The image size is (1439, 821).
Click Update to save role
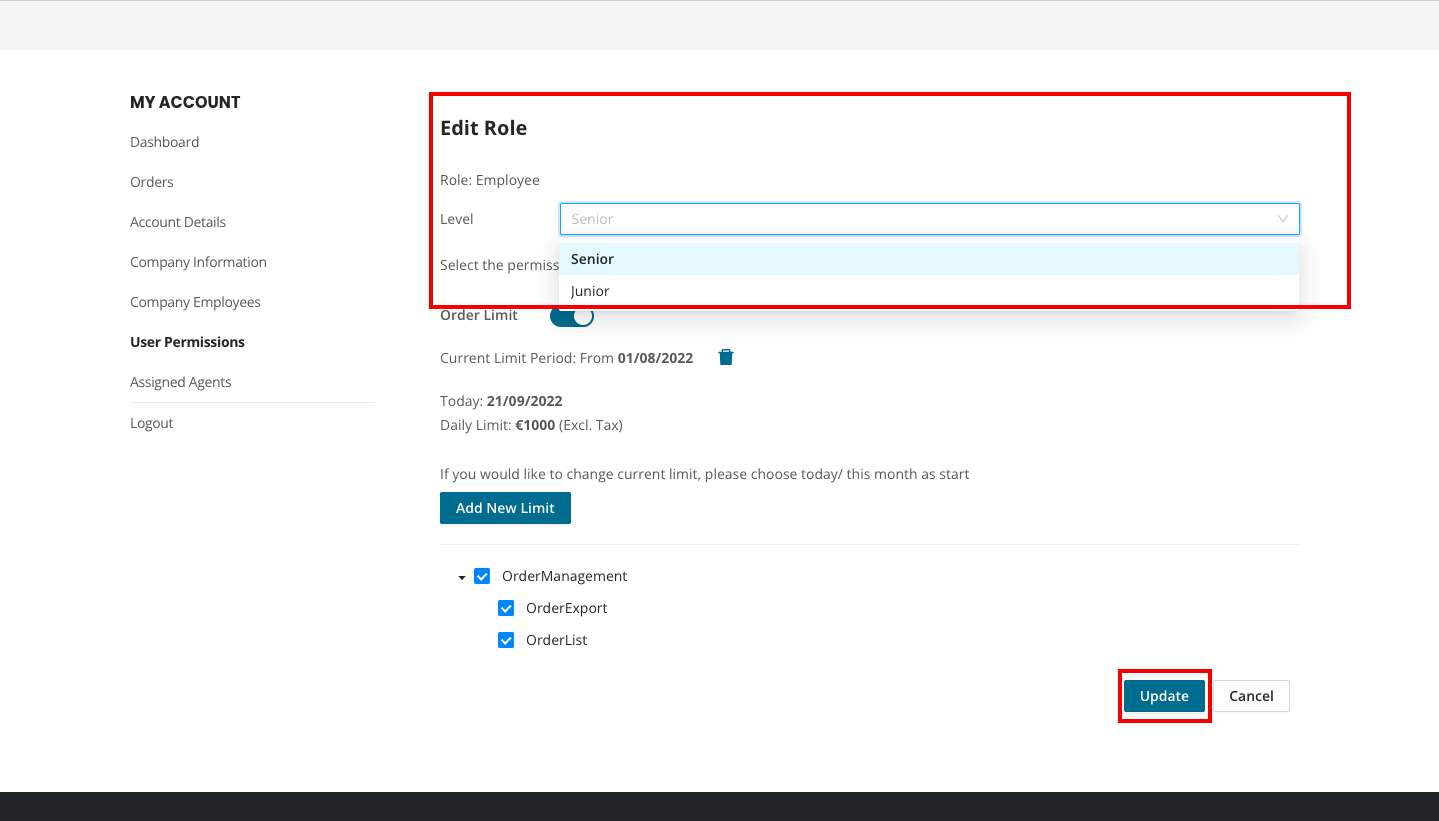[x=1164, y=696]
